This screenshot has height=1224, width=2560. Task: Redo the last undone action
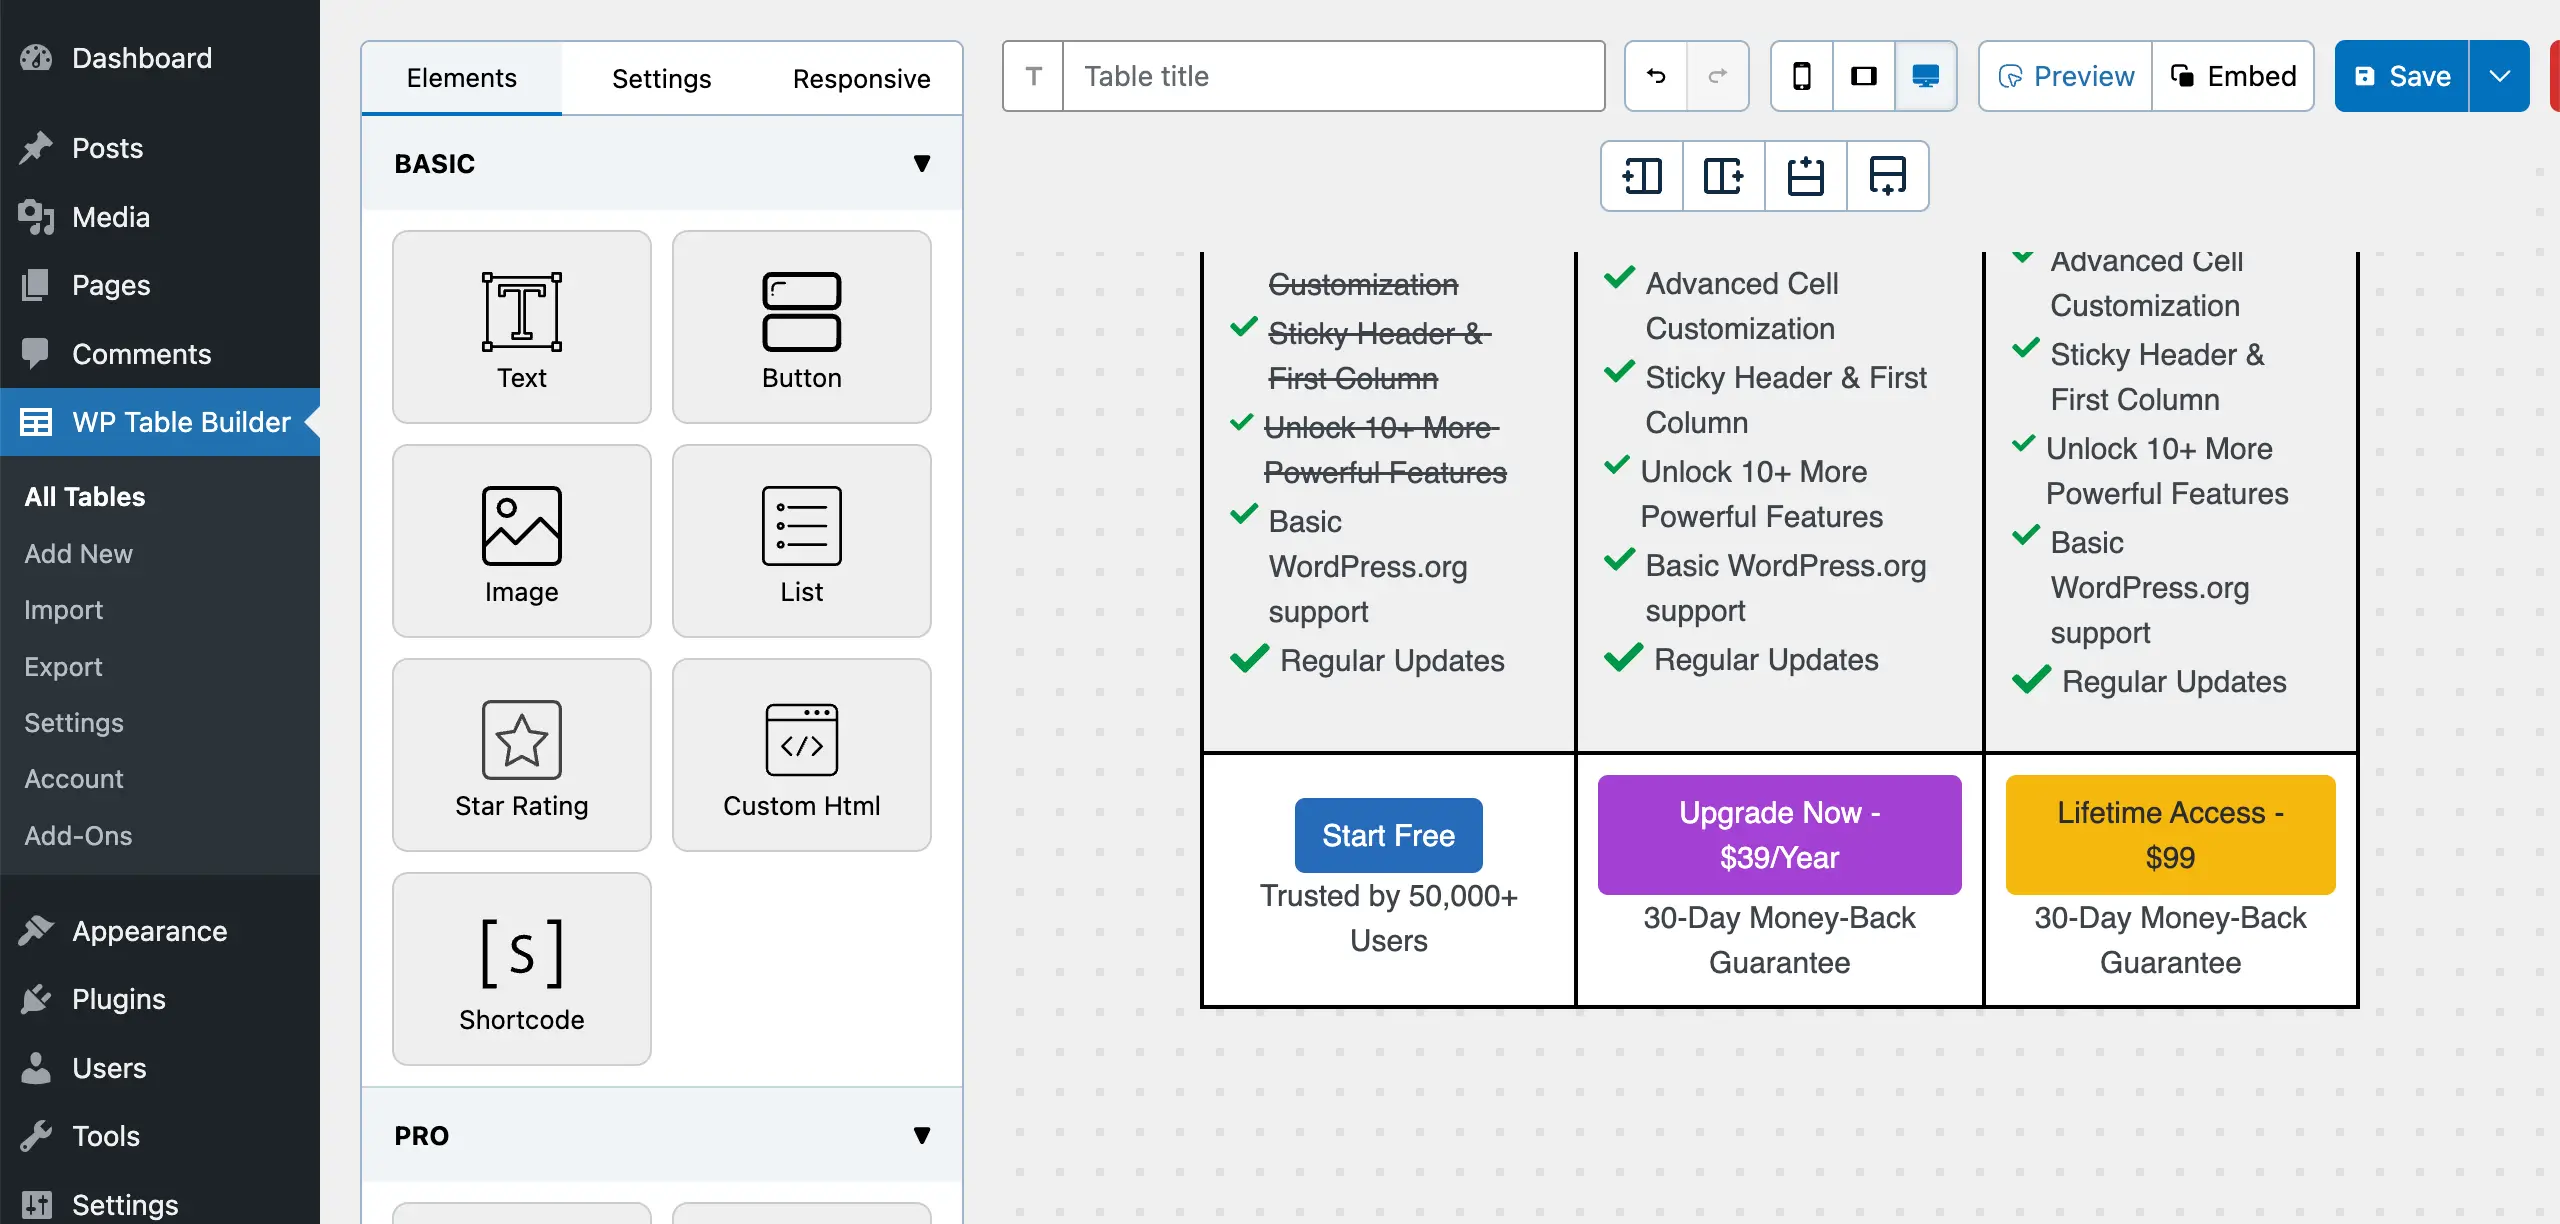point(1718,76)
